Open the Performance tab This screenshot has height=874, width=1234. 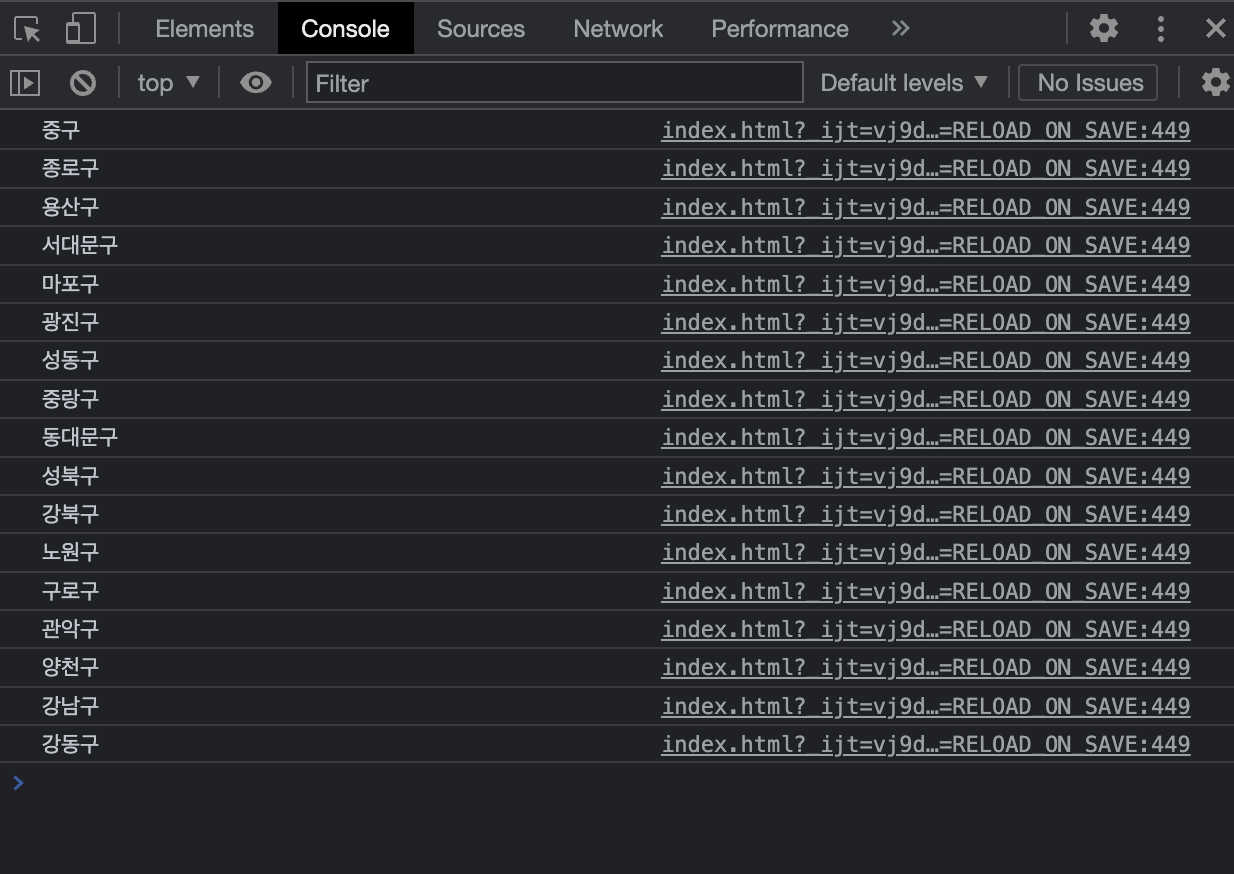coord(780,29)
